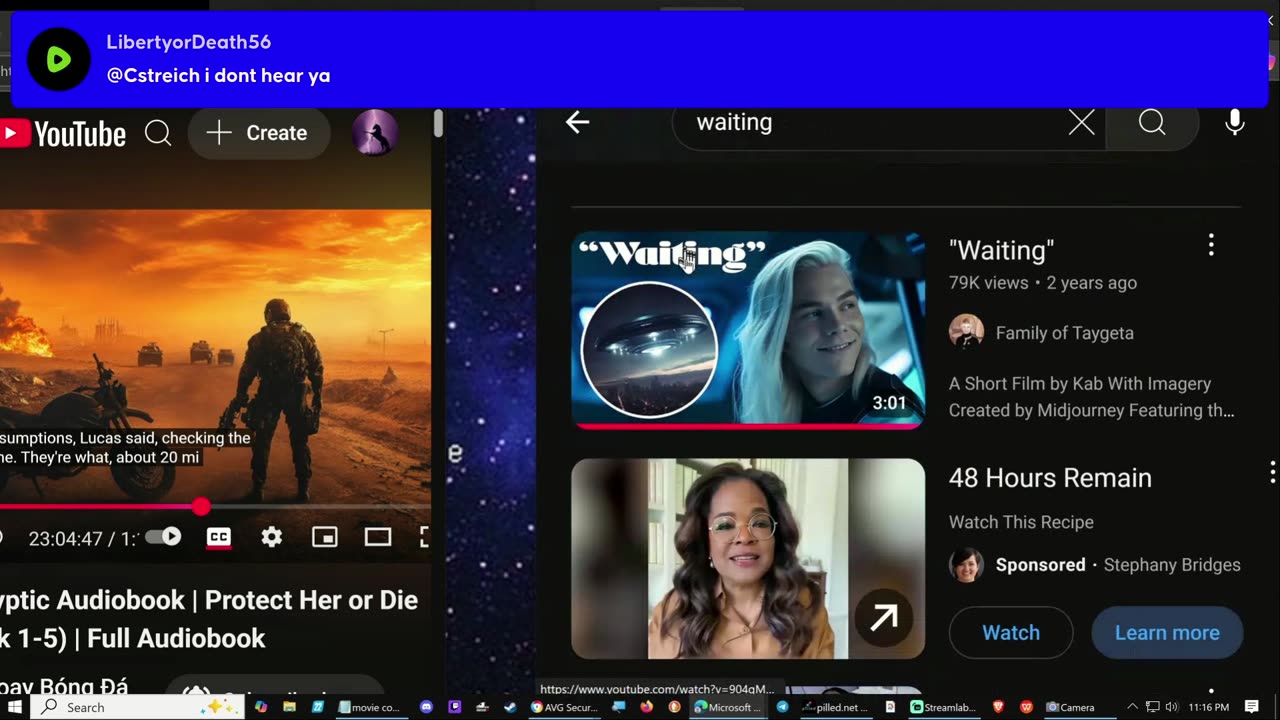1280x720 pixels.
Task: Open DuckDuckGo browser from the taskbar
Action: click(x=674, y=707)
